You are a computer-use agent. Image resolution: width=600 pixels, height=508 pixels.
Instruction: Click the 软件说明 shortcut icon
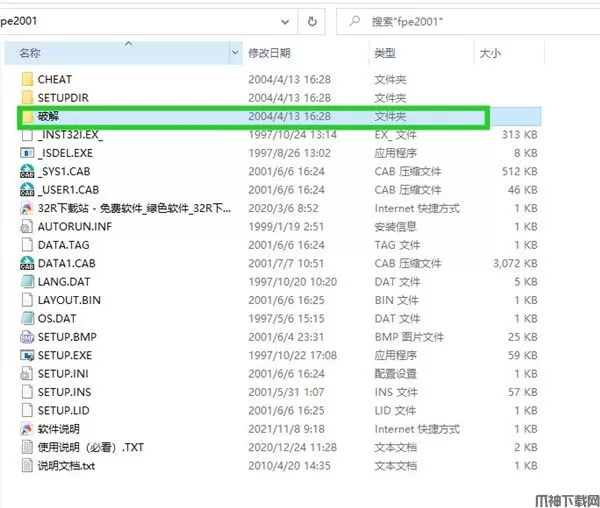click(27, 429)
